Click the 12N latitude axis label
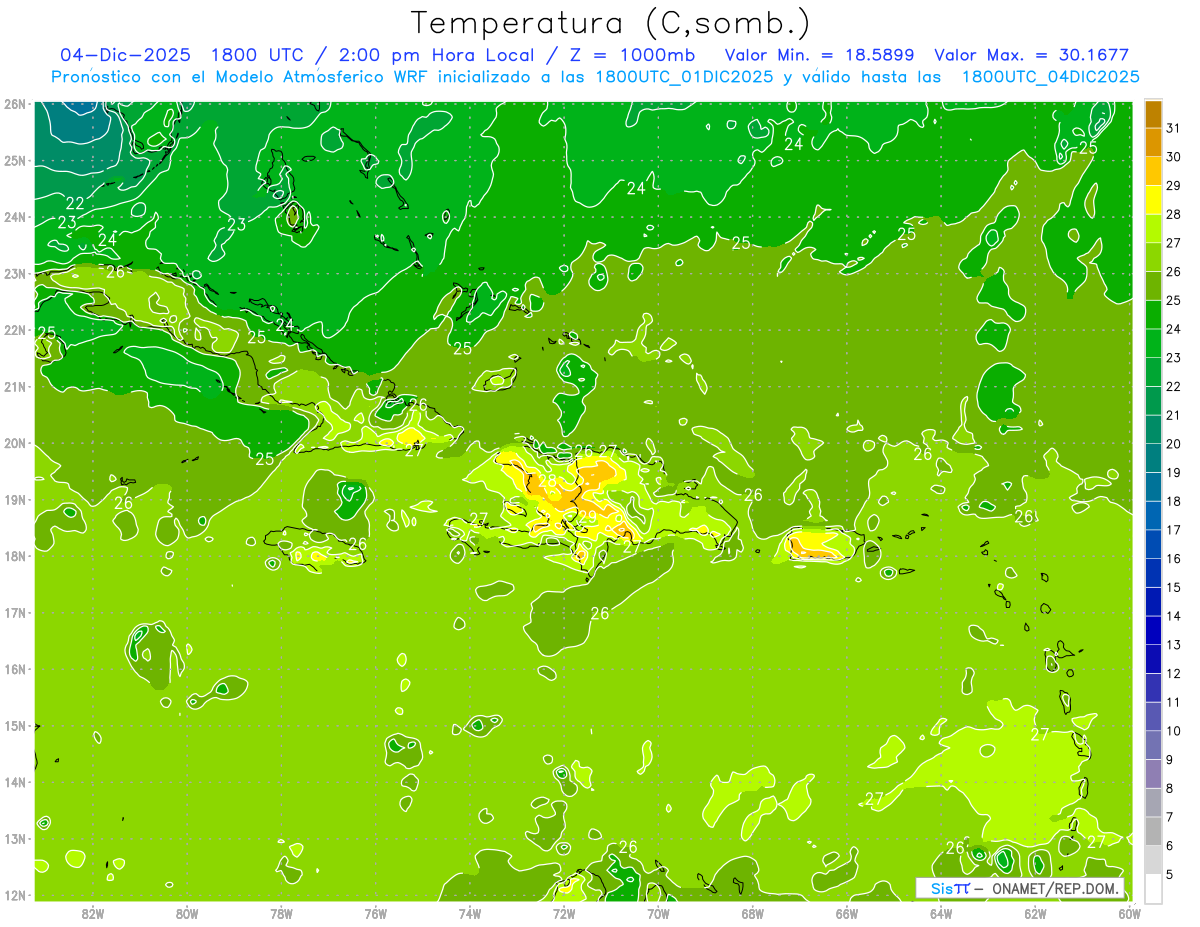1200x927 pixels. [14, 895]
